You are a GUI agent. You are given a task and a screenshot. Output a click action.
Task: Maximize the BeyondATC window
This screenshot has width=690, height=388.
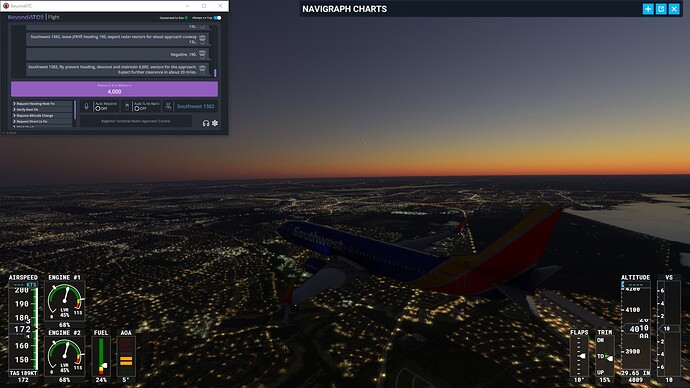[204, 6]
